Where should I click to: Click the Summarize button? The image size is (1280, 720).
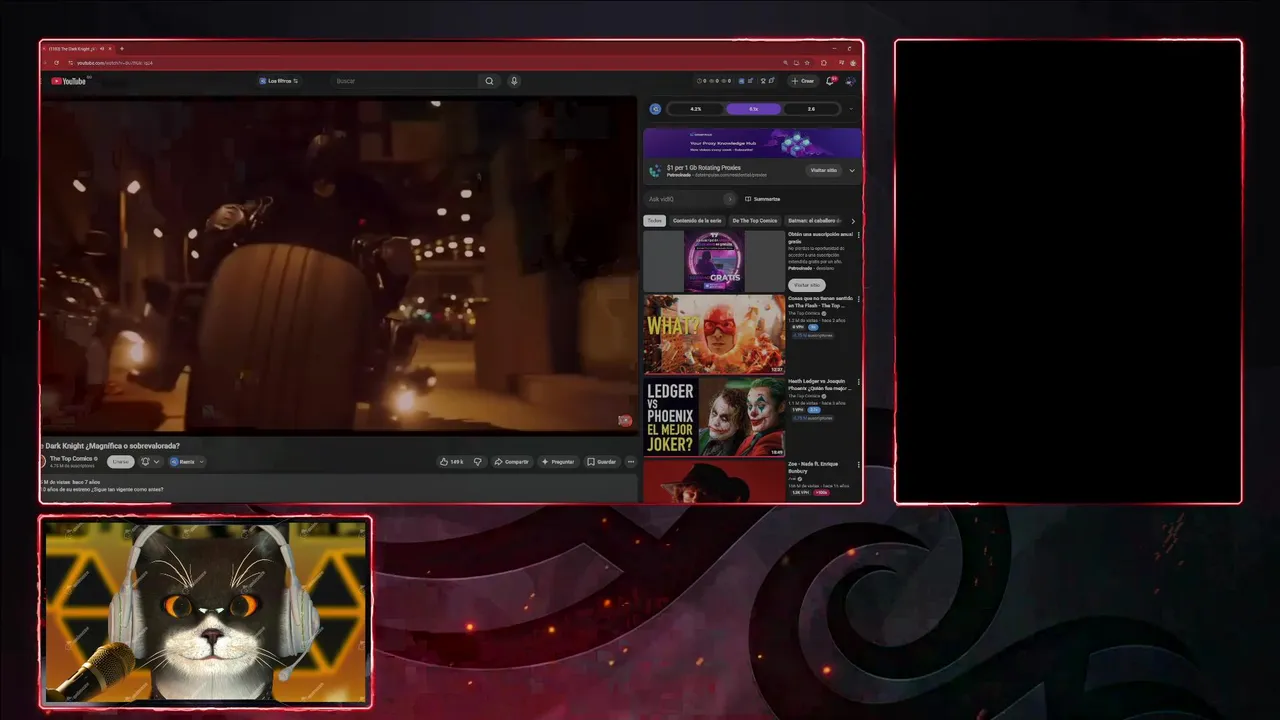(x=762, y=199)
